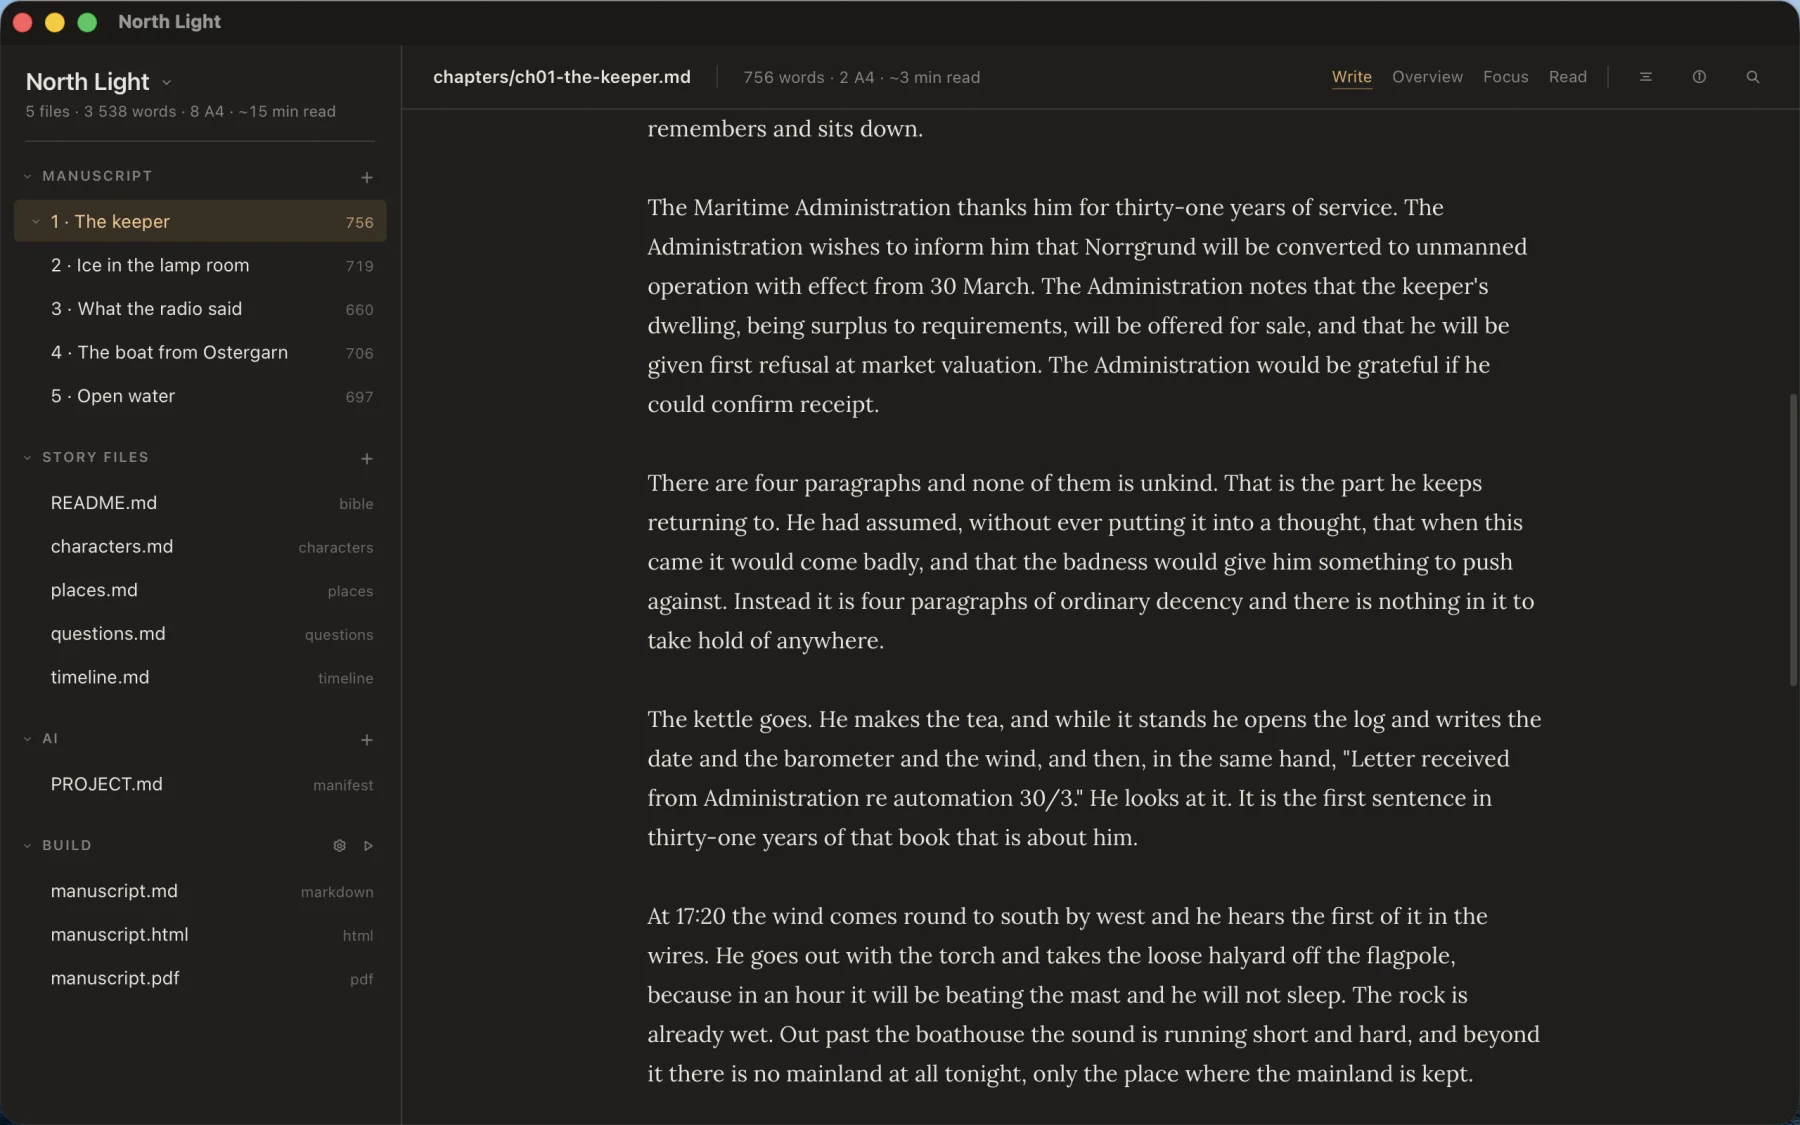Open chapter 4 The boat from Ostergarn

click(200, 353)
